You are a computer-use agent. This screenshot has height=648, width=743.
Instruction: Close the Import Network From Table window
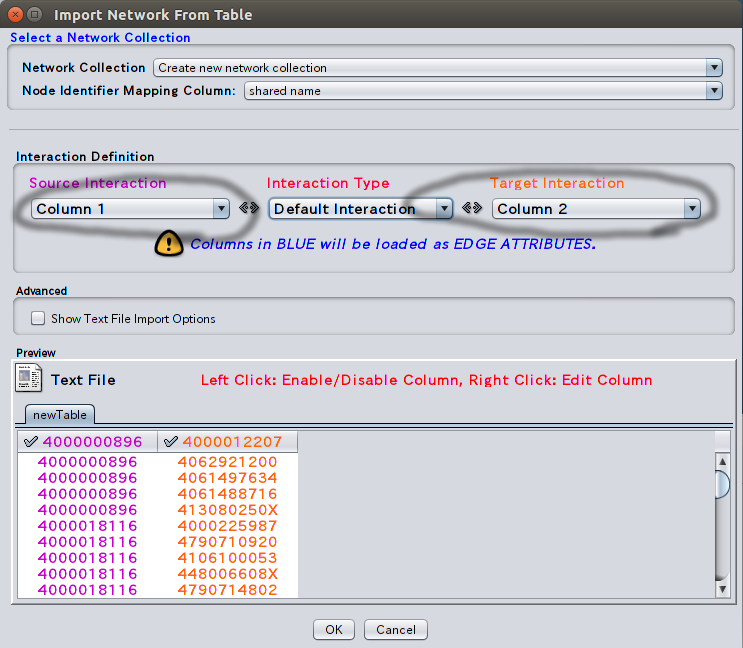click(x=15, y=14)
